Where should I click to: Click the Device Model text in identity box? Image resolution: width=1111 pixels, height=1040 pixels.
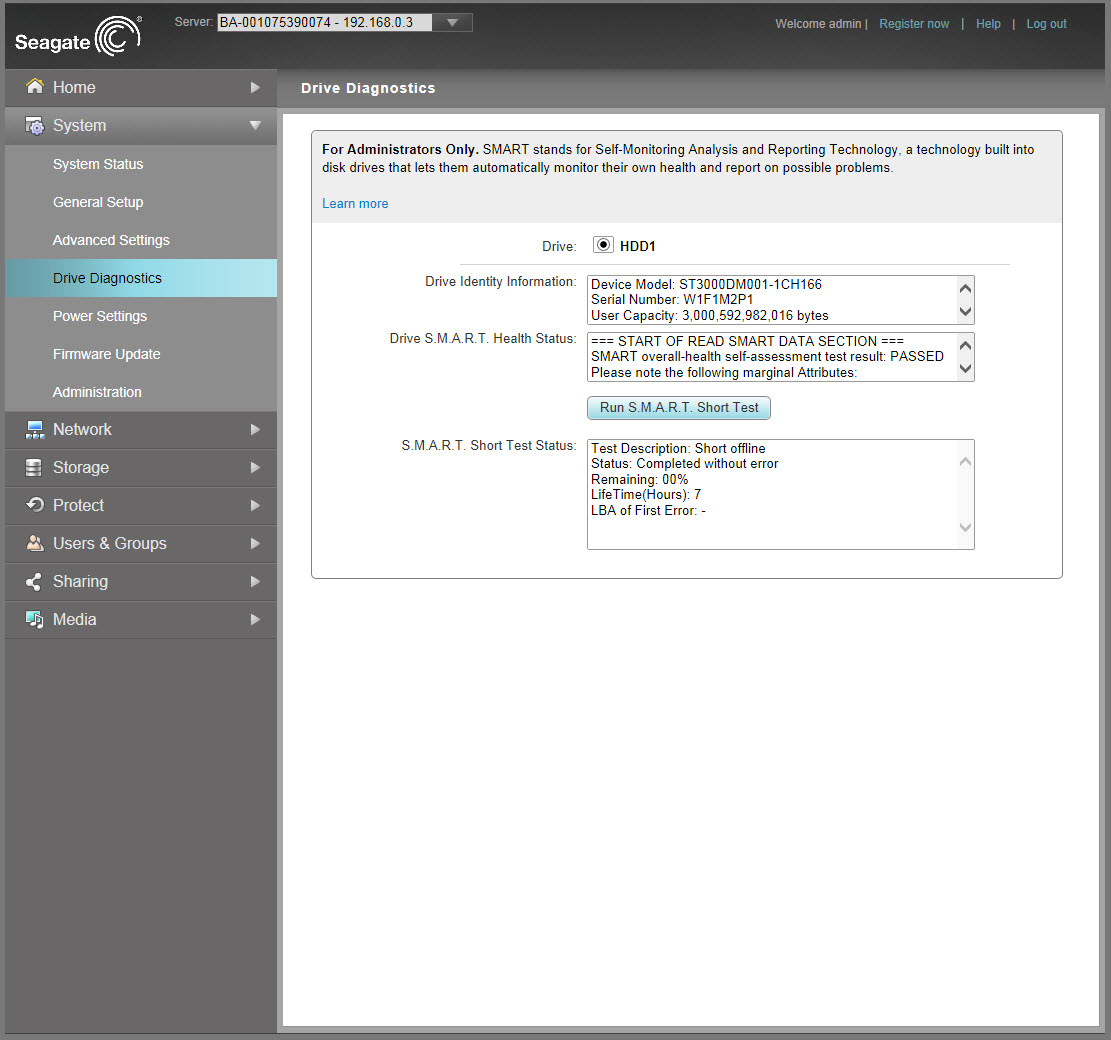click(706, 284)
